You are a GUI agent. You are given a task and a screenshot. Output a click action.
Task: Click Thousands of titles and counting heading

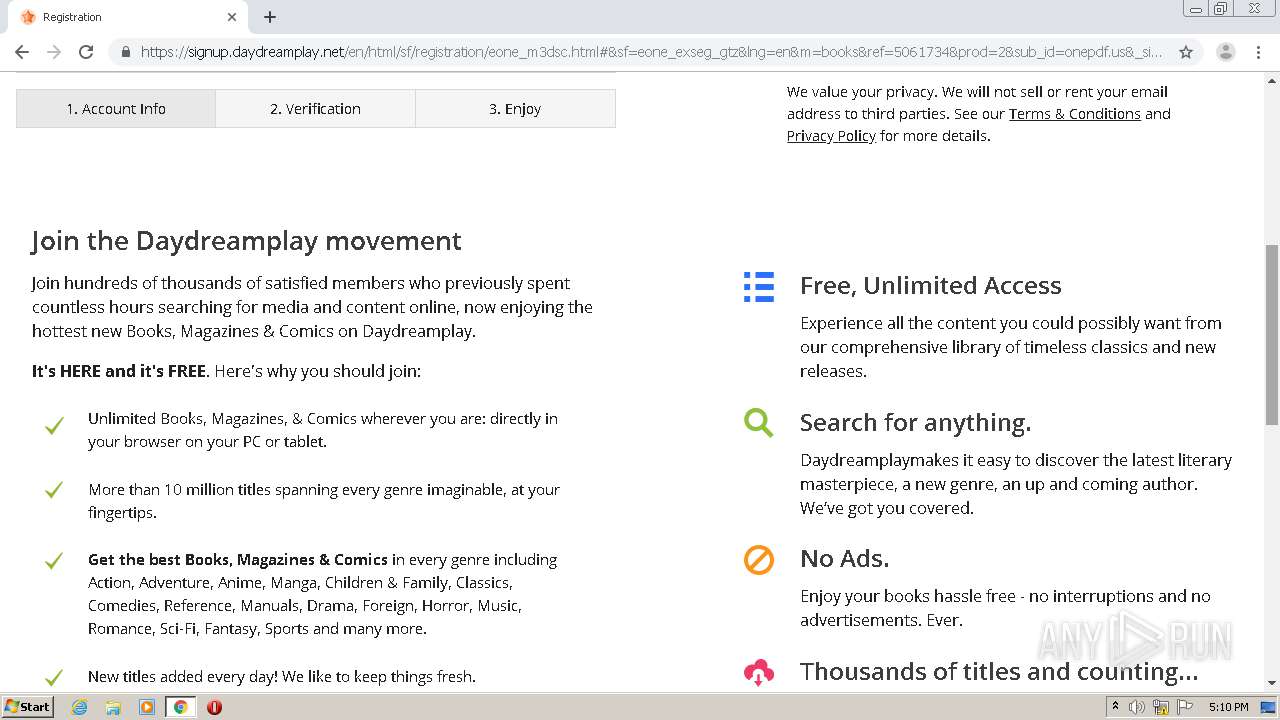[998, 671]
